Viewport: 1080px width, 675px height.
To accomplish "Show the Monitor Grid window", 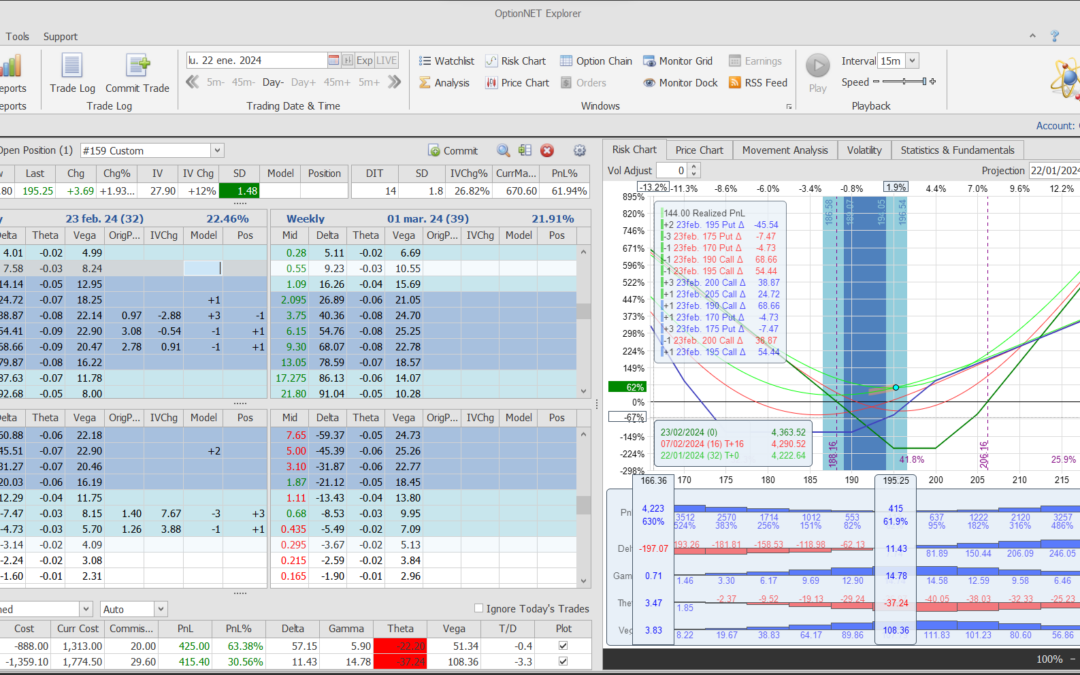I will pyautogui.click(x=677, y=61).
